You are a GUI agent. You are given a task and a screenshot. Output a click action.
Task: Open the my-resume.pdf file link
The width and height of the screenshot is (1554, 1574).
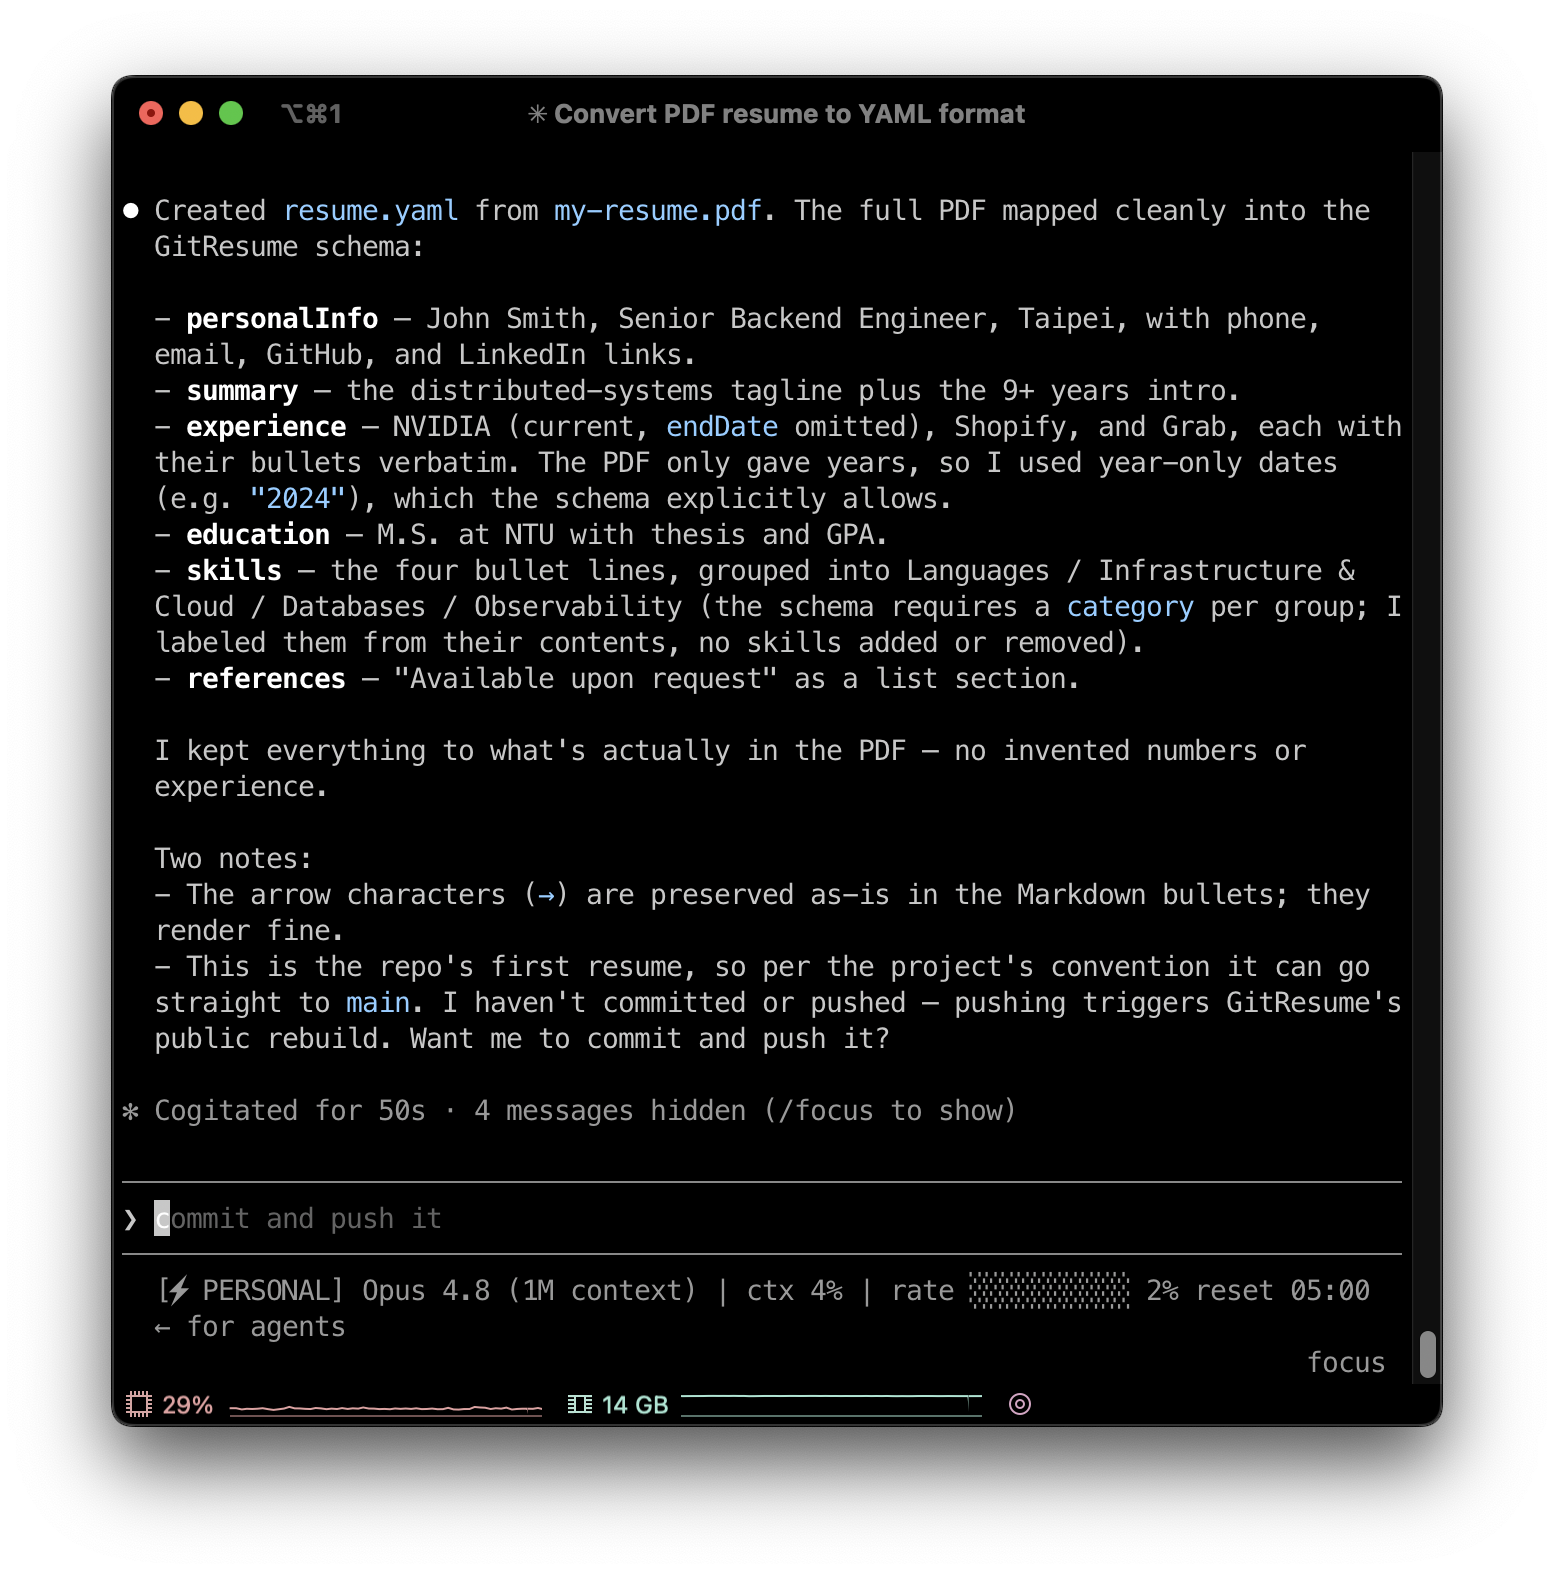(x=659, y=211)
